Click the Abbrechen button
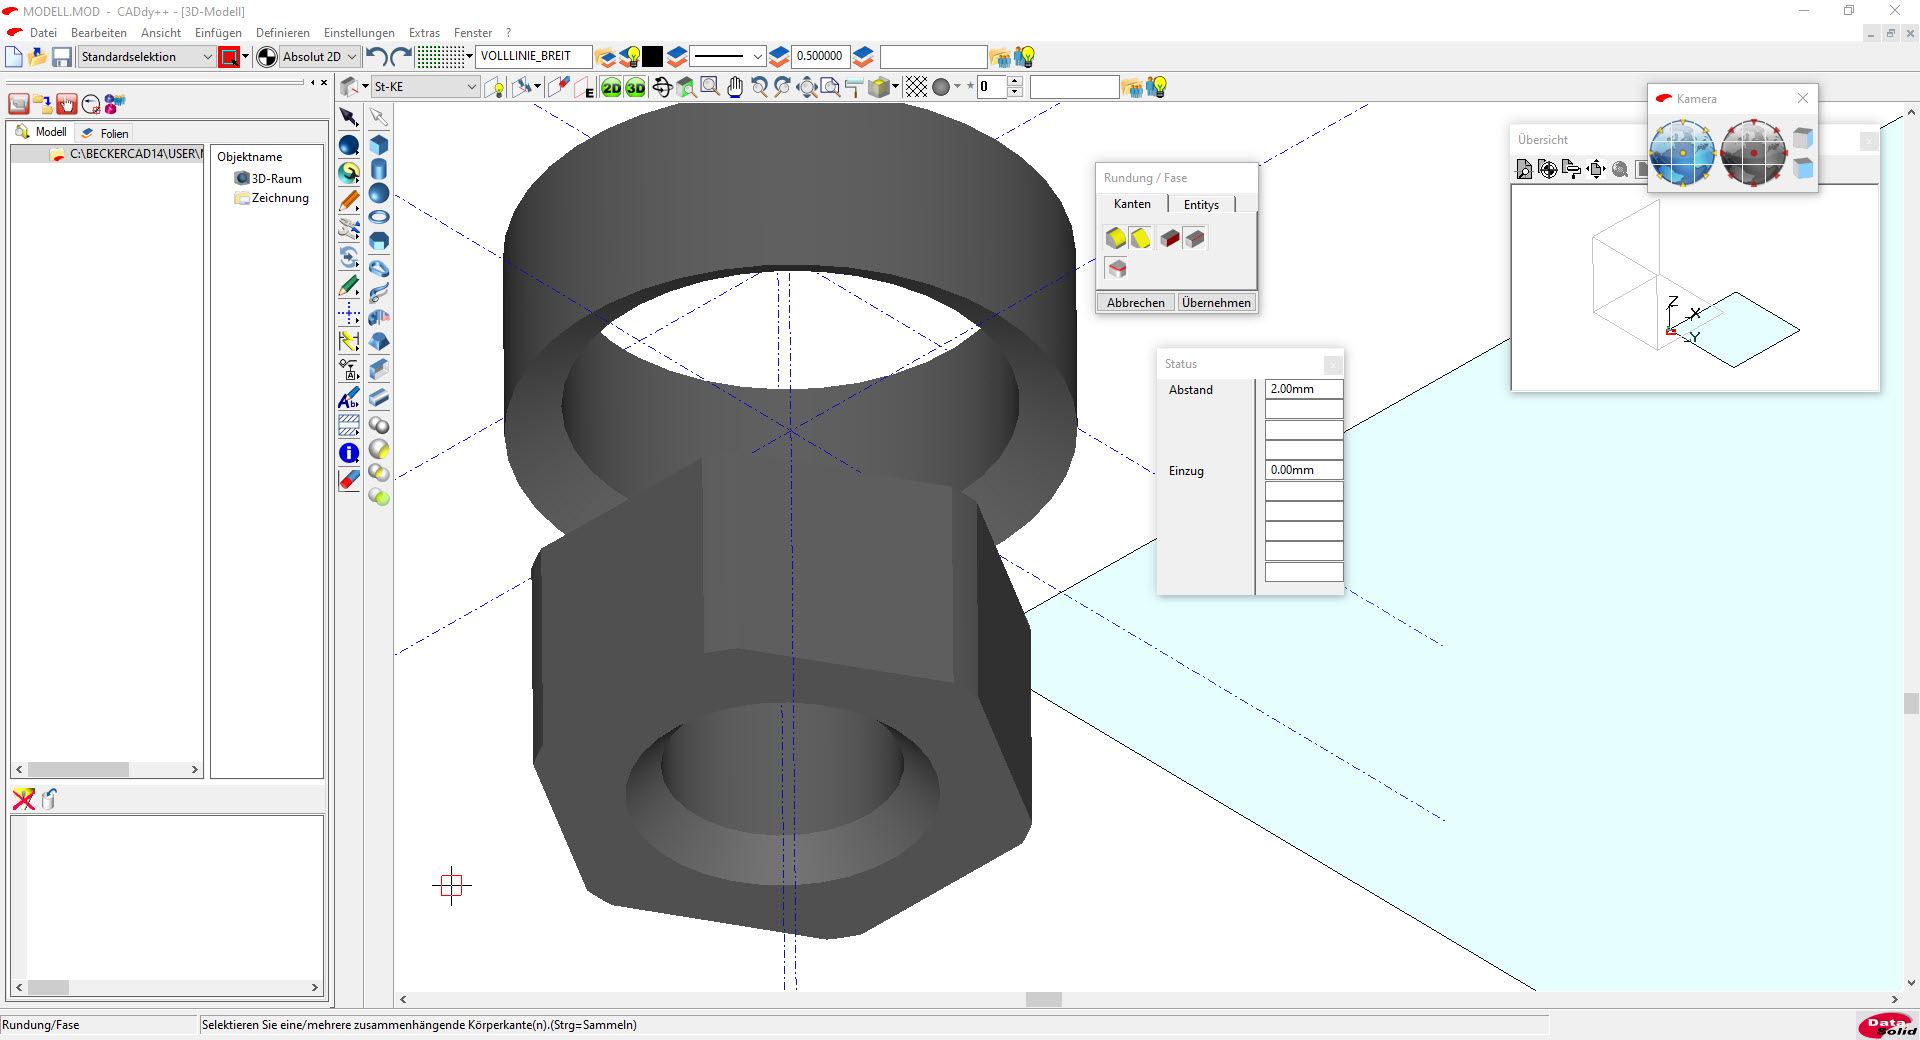This screenshot has height=1040, width=1920. pyautogui.click(x=1135, y=302)
